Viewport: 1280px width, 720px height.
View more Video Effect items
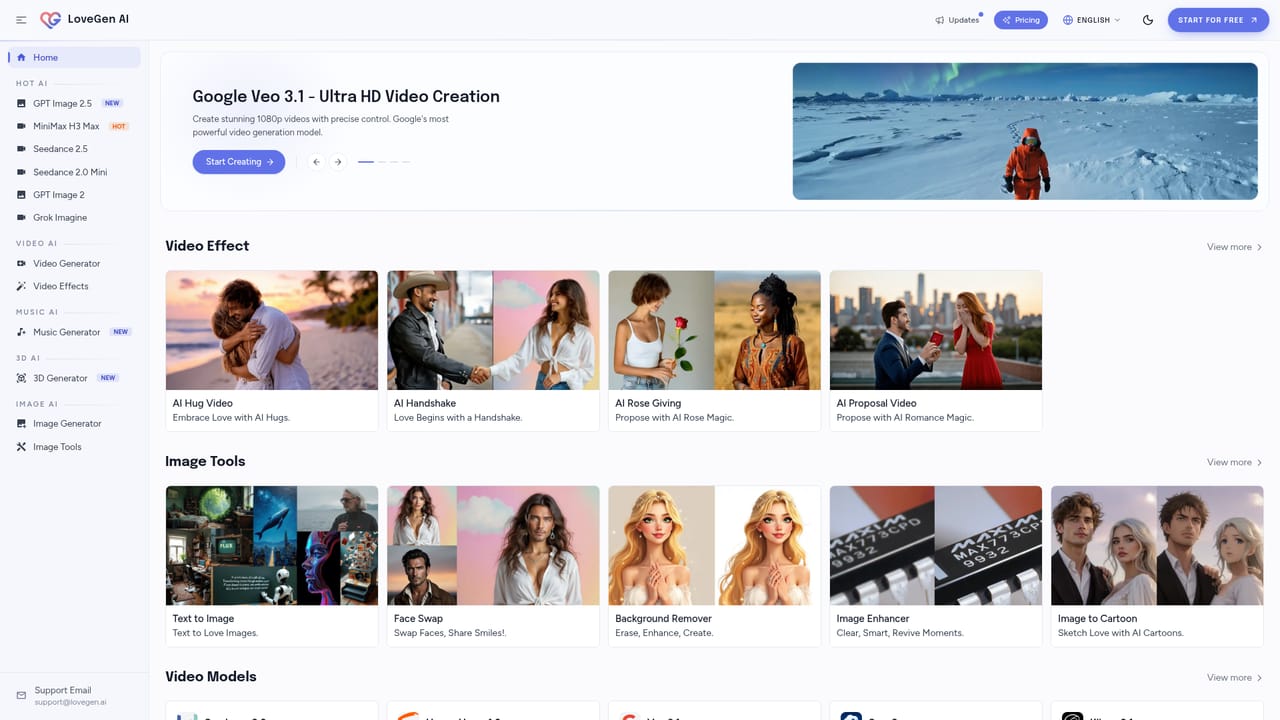click(1234, 247)
